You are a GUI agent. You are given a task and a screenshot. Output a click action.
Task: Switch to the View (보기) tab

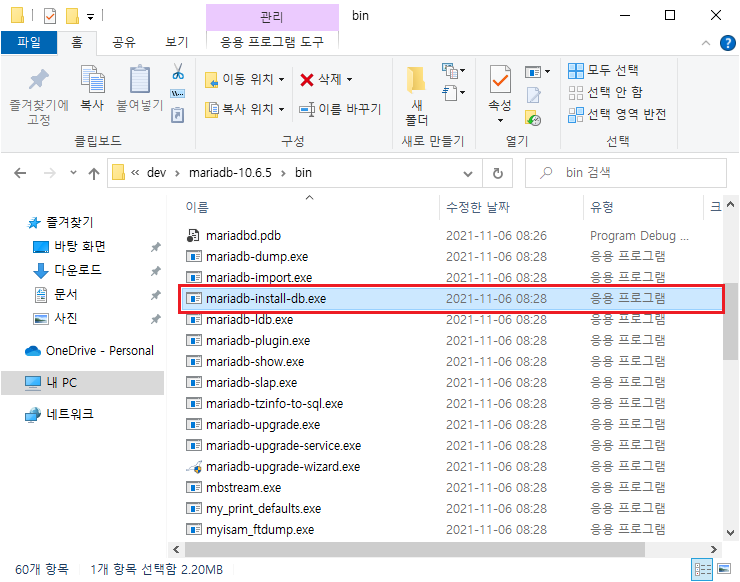(x=177, y=42)
